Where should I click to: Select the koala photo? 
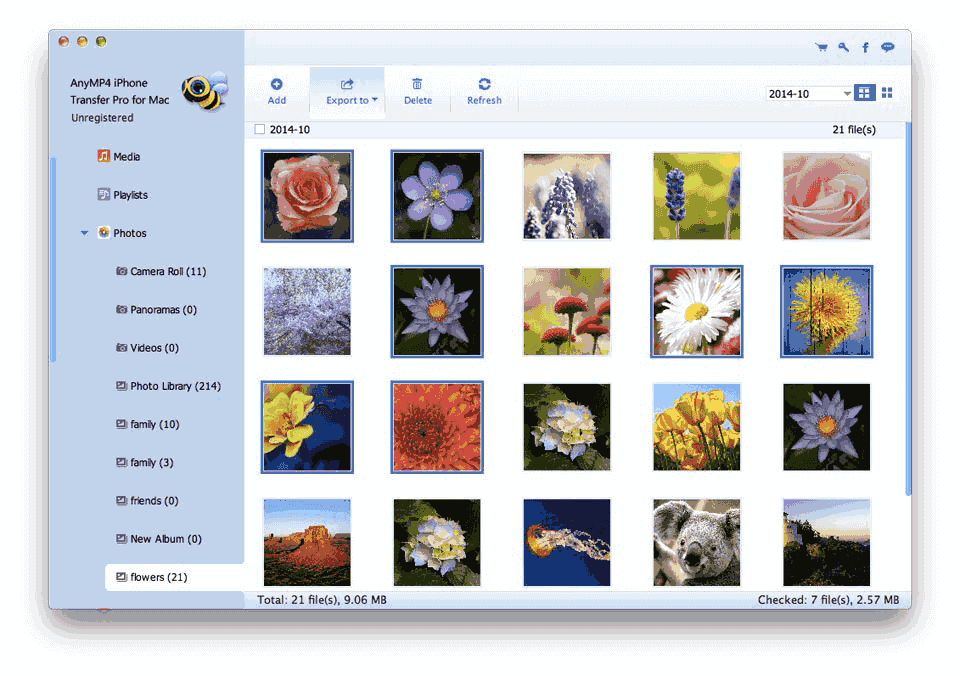697,543
